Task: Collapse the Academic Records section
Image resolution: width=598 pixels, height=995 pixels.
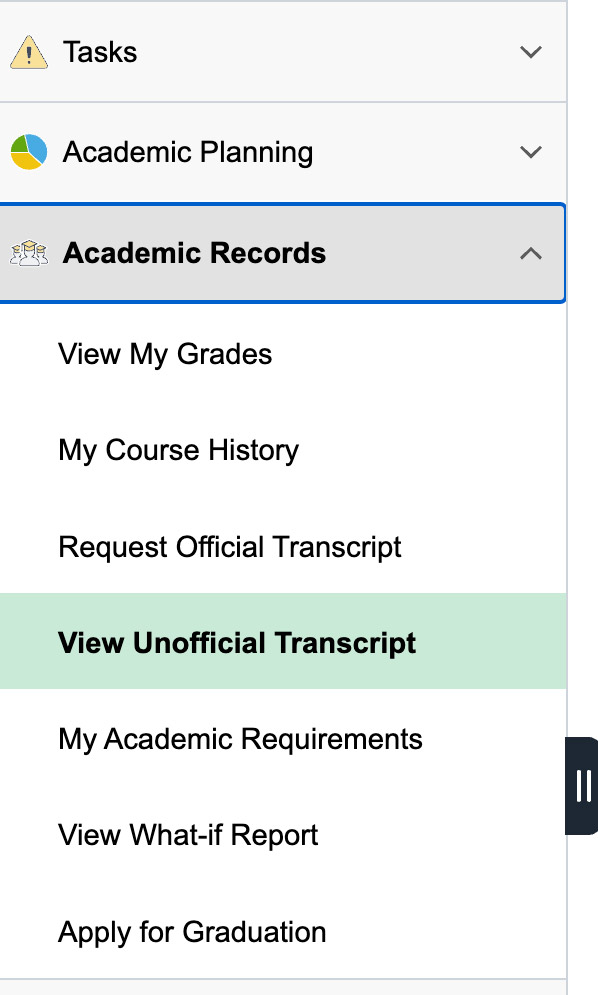Action: (531, 253)
